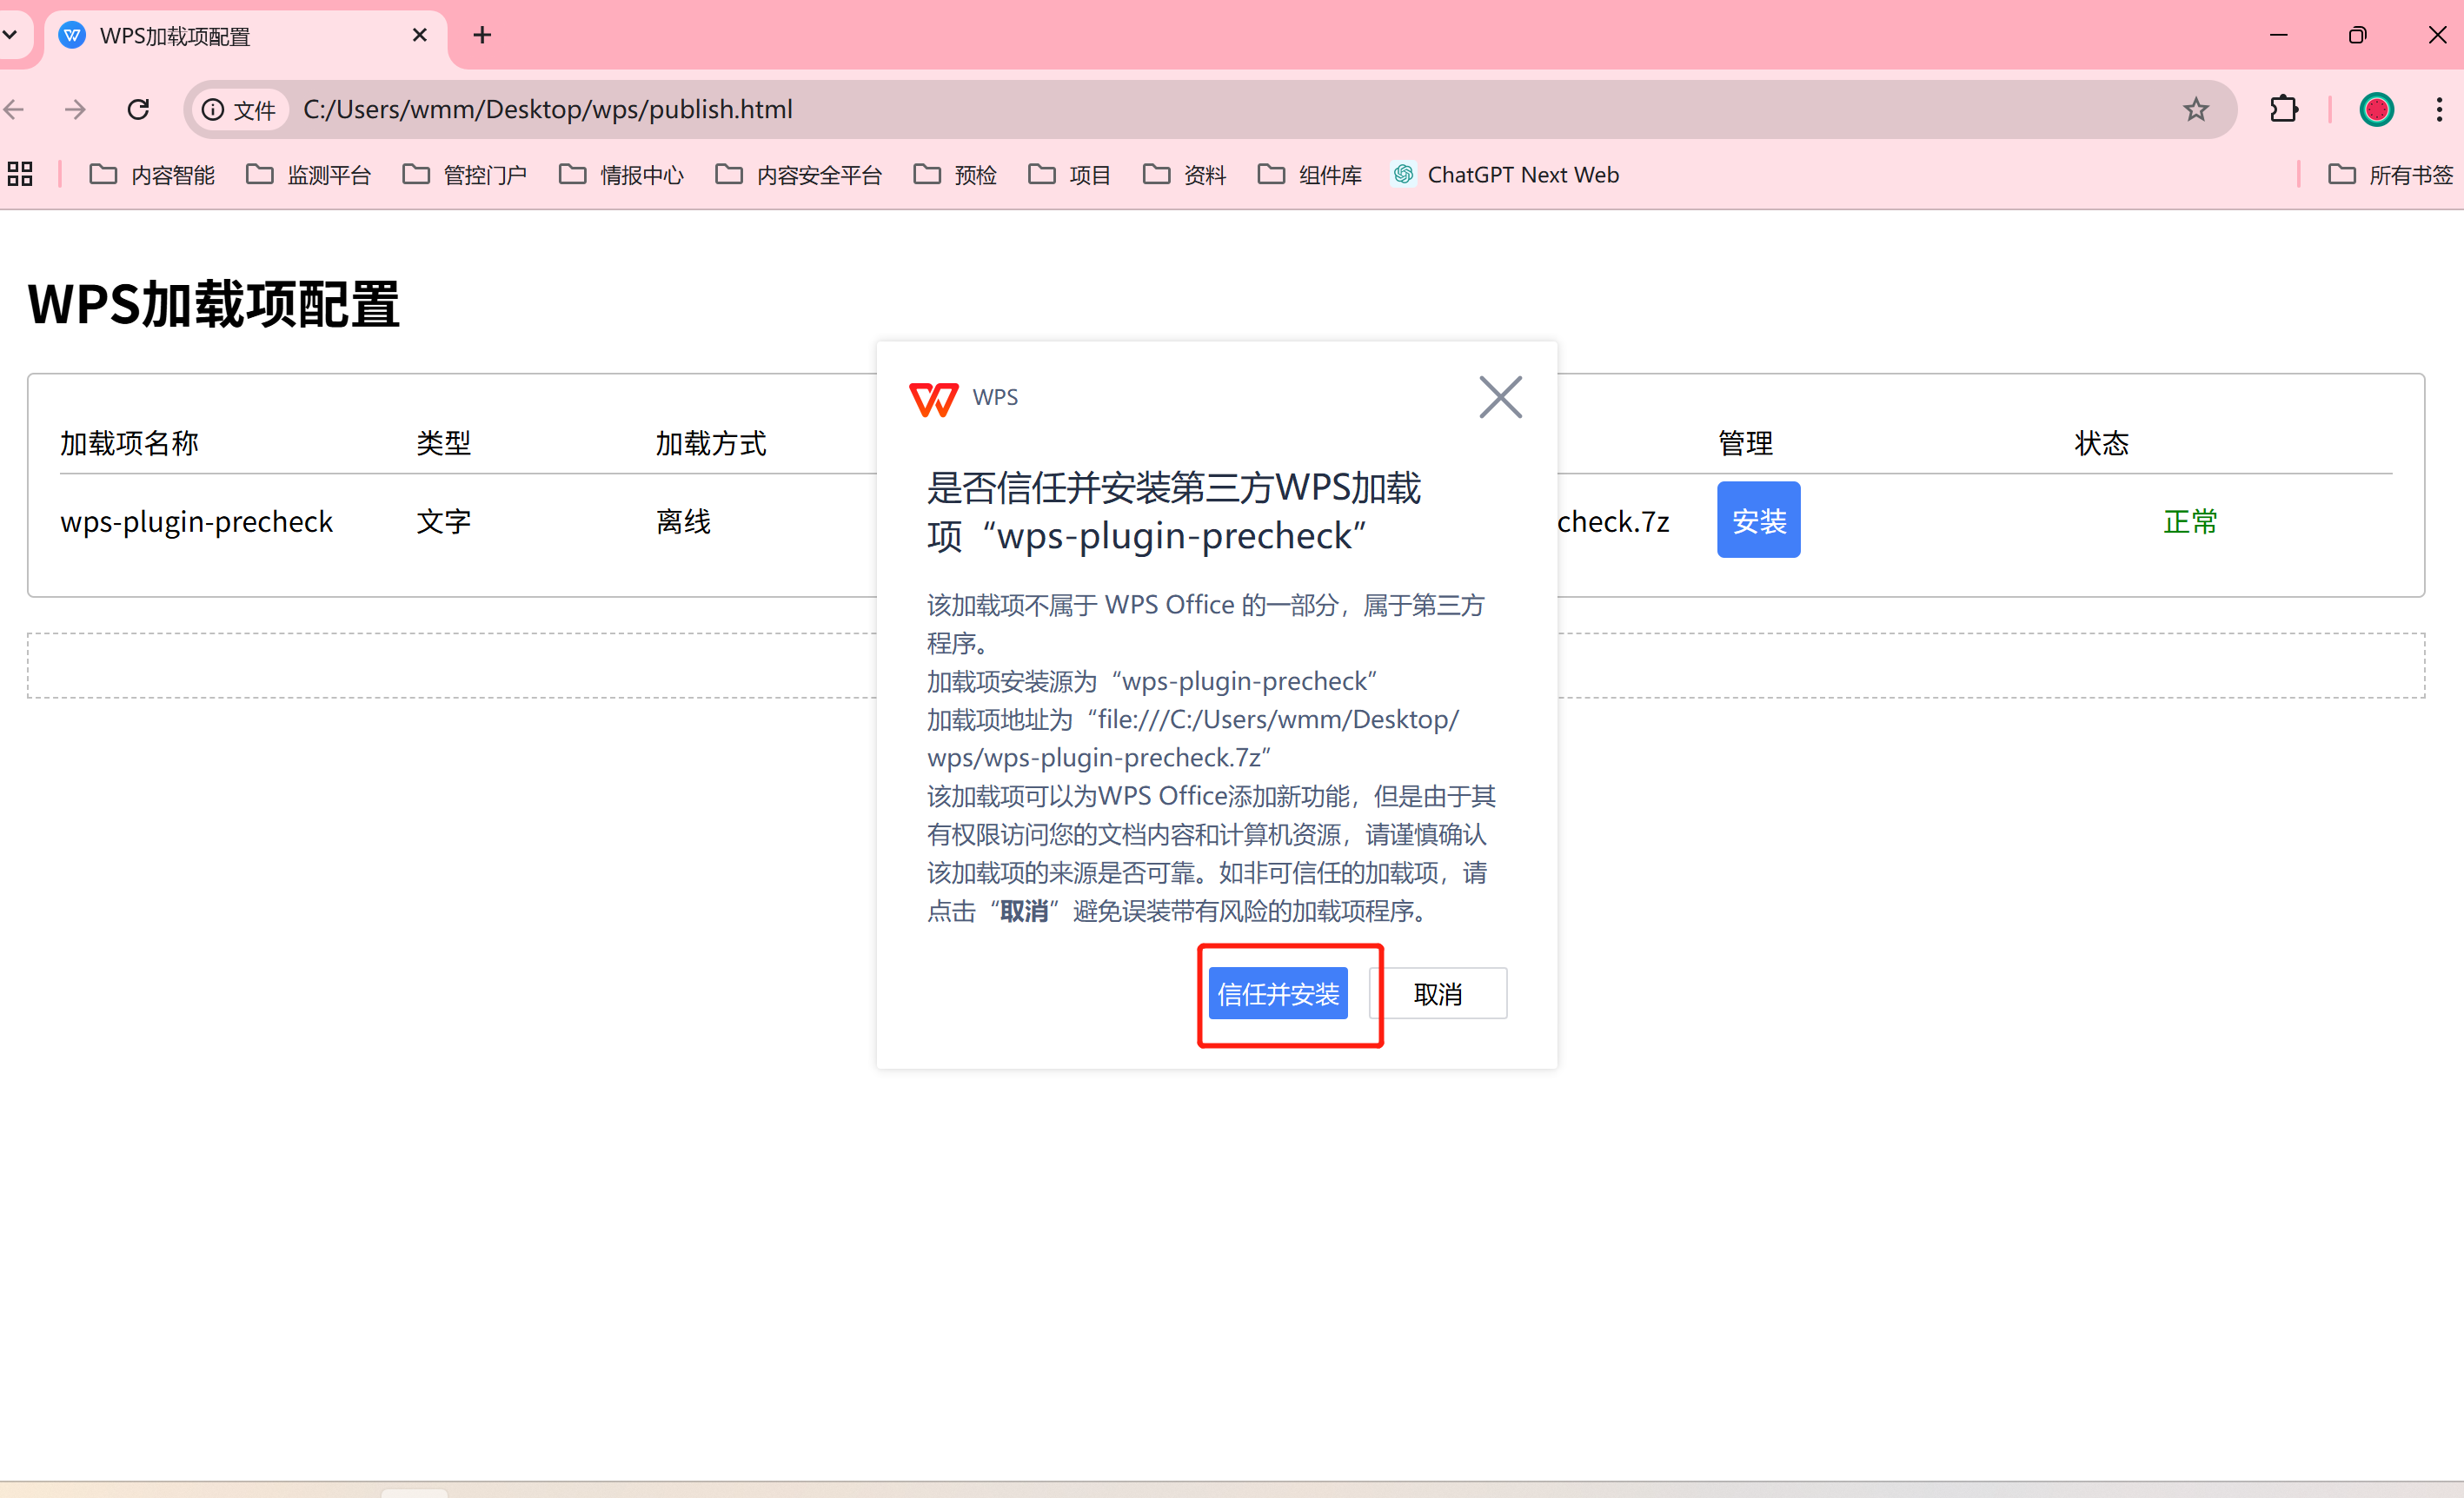Click the address bar URL
Screen dimensions: 2464x1498
(547, 109)
